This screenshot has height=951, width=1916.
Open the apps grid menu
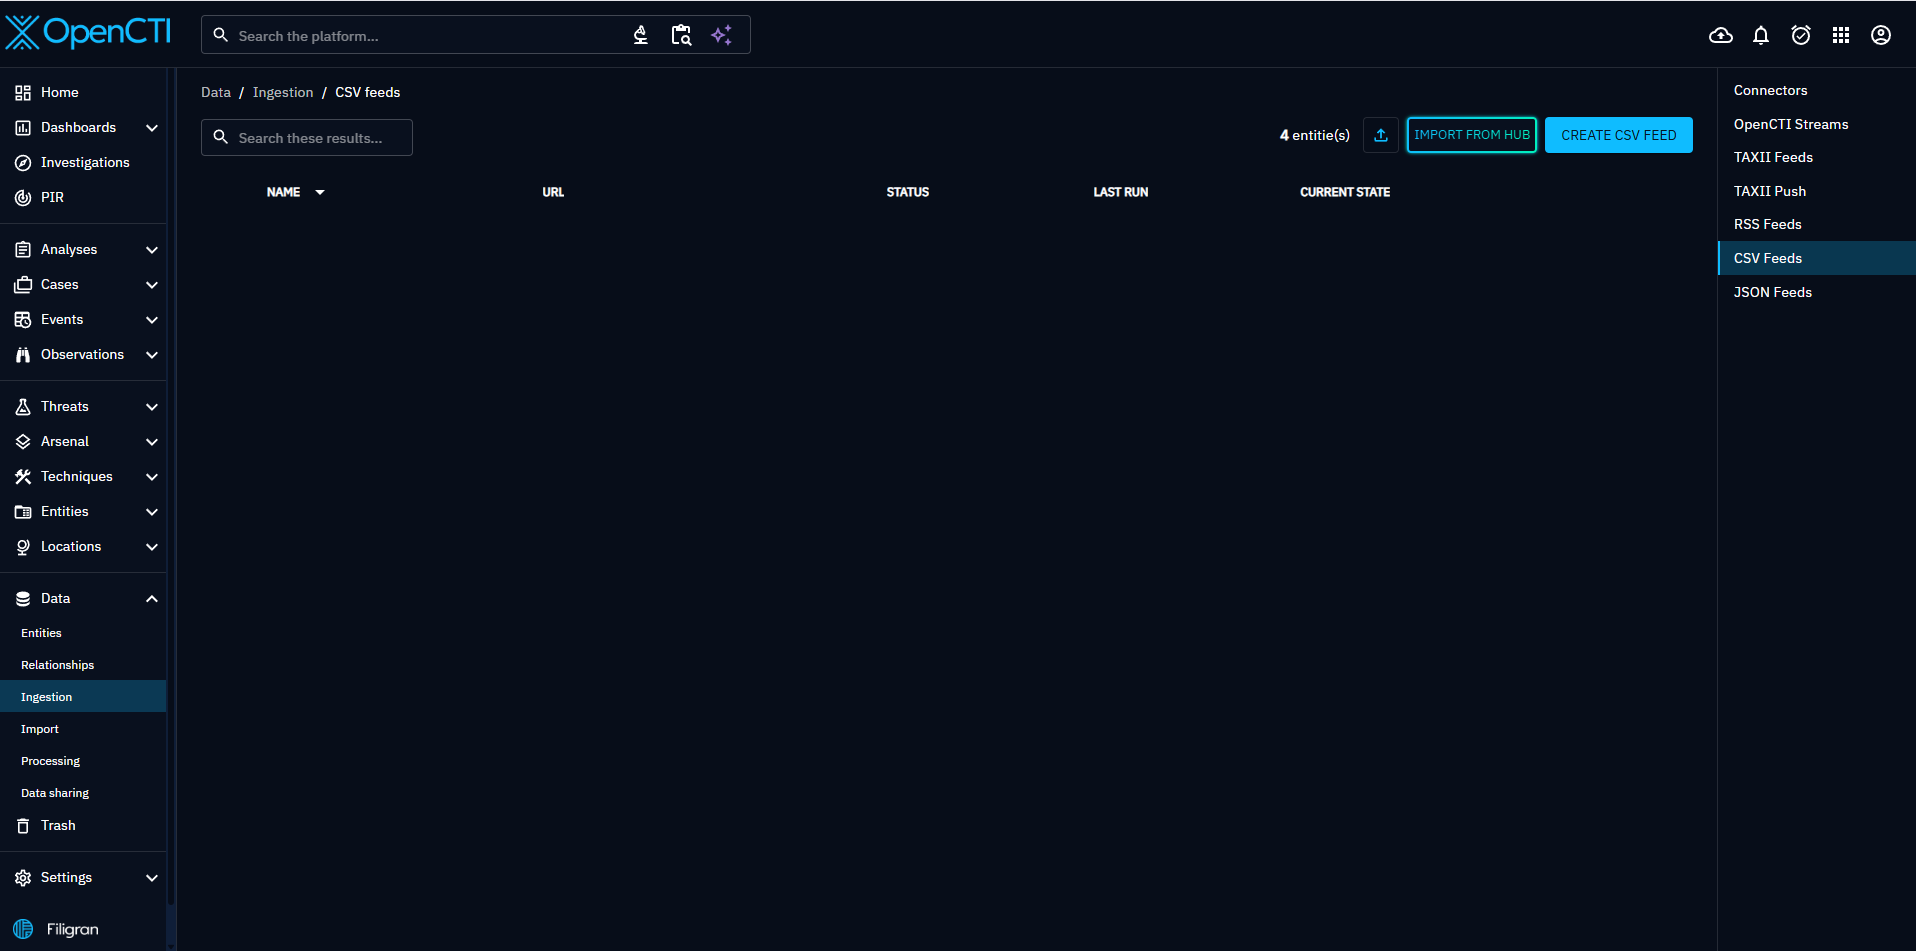(x=1841, y=35)
